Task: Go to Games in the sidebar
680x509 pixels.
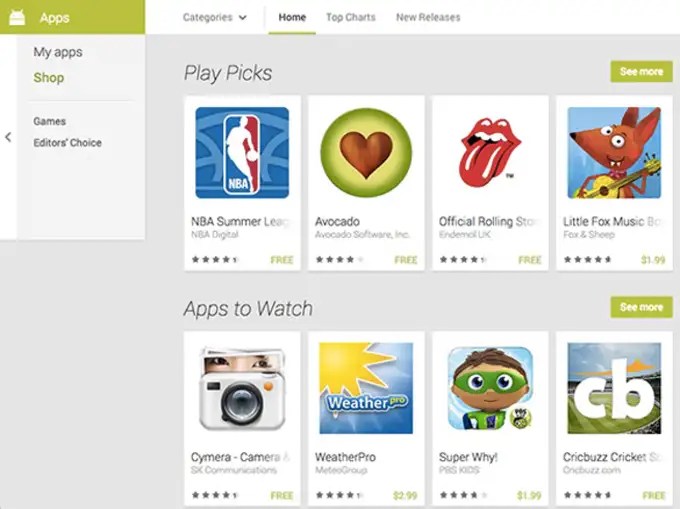Action: click(x=49, y=121)
